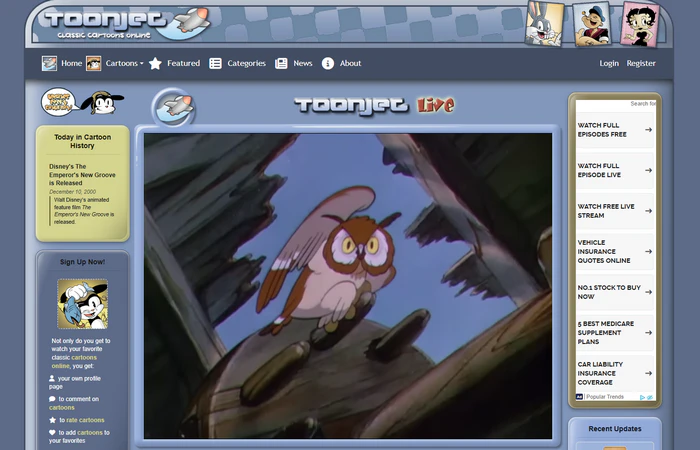Click the Bugs Bunny header picture

544,23
